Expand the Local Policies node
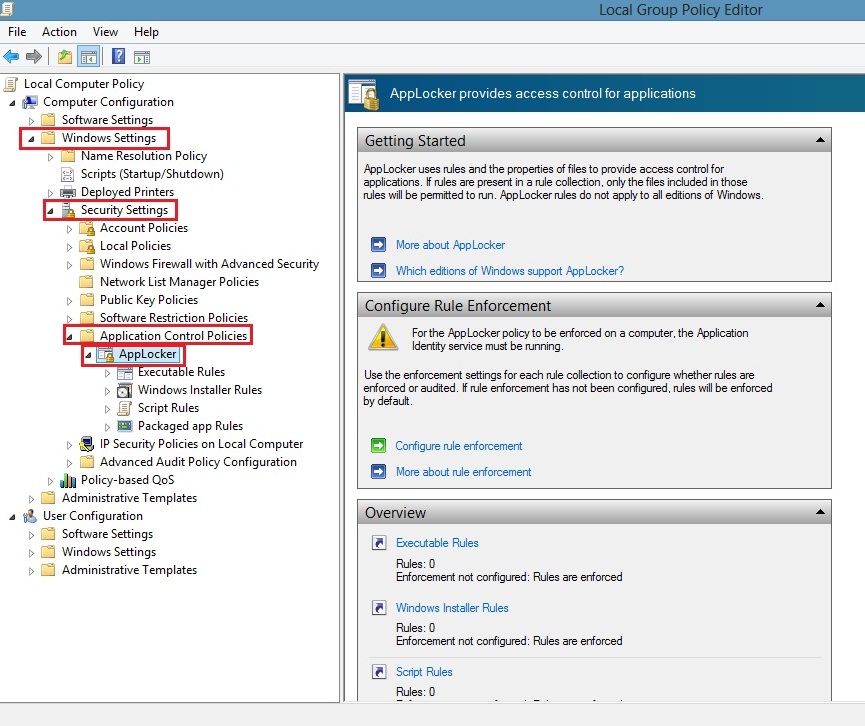Screen dimensions: 865x726 70,247
